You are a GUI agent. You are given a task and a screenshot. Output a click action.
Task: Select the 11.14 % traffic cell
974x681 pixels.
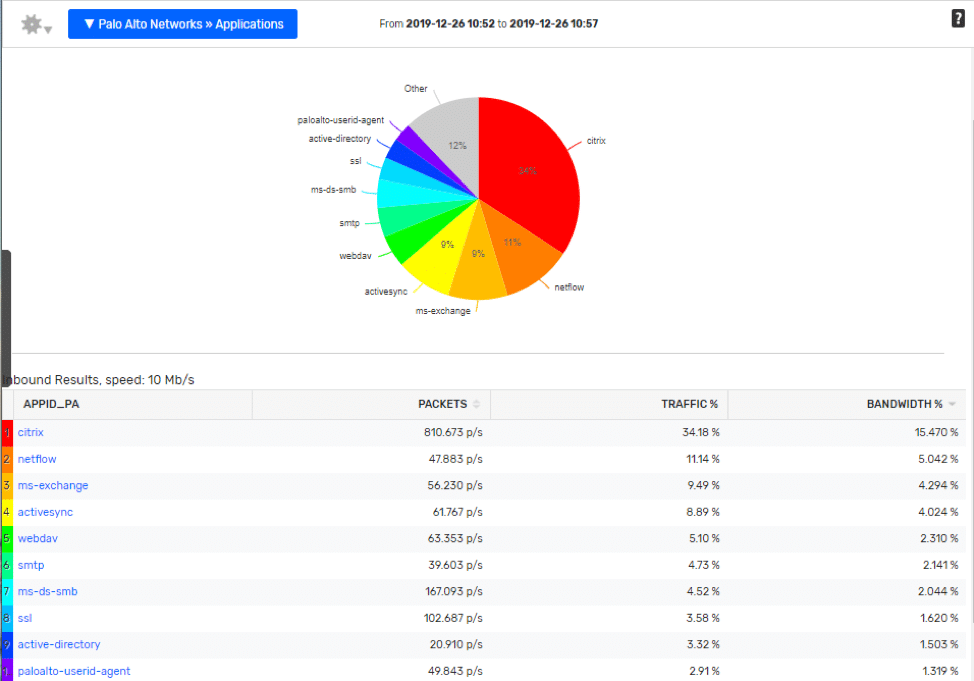coord(703,459)
